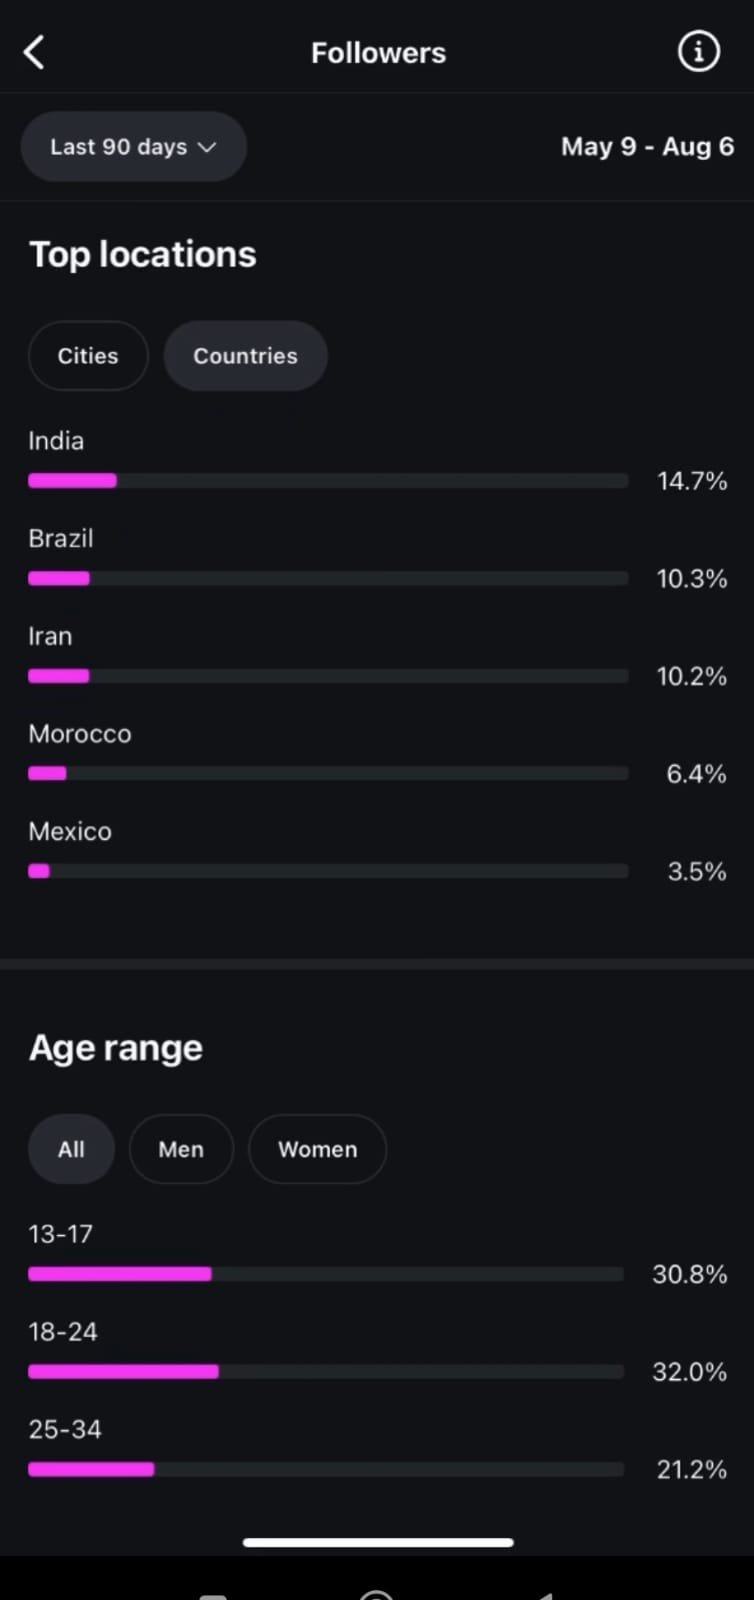Image resolution: width=754 pixels, height=1600 pixels.
Task: Tap the back arrow icon
Action: (x=35, y=52)
